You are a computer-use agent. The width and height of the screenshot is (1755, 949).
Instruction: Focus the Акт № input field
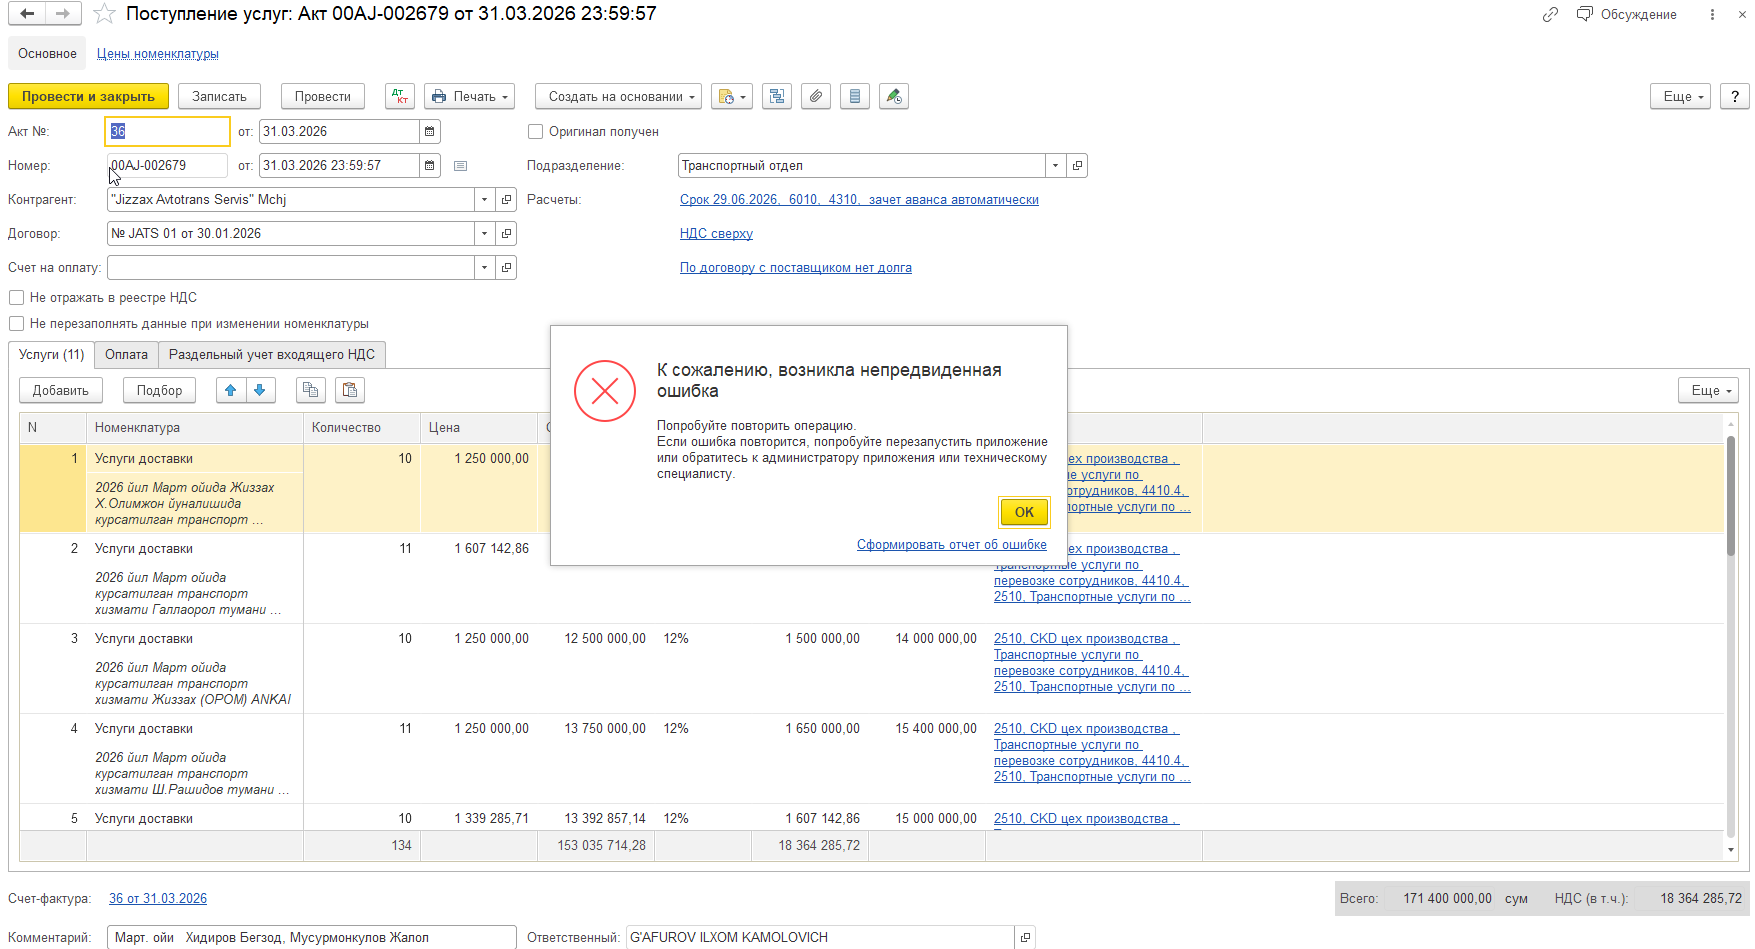click(168, 131)
